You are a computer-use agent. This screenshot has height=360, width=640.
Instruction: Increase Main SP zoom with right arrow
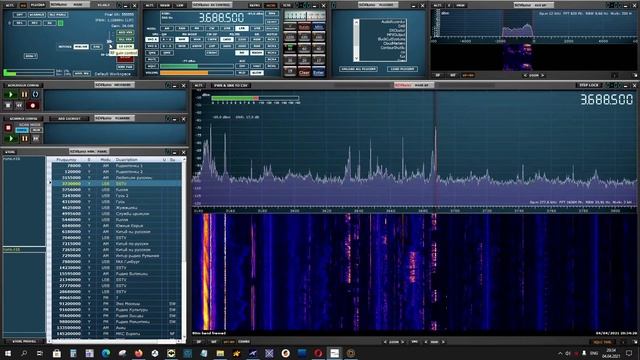[x=403, y=342]
